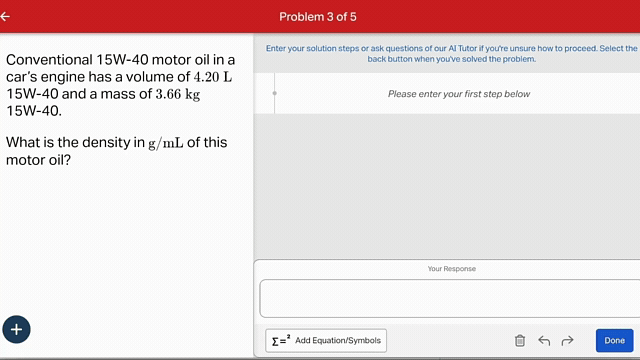640x360 pixels.
Task: Click the Your Response label
Action: tap(451, 269)
